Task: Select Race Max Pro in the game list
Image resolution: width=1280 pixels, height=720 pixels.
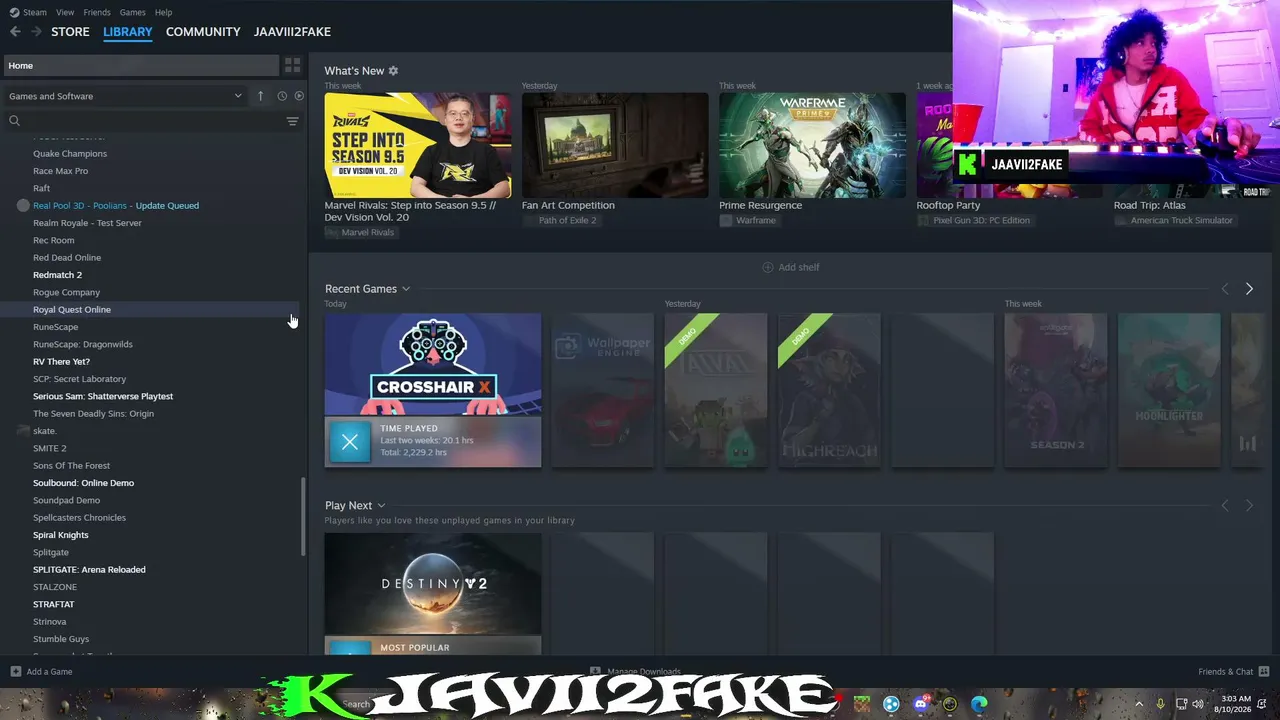Action: 61,171
